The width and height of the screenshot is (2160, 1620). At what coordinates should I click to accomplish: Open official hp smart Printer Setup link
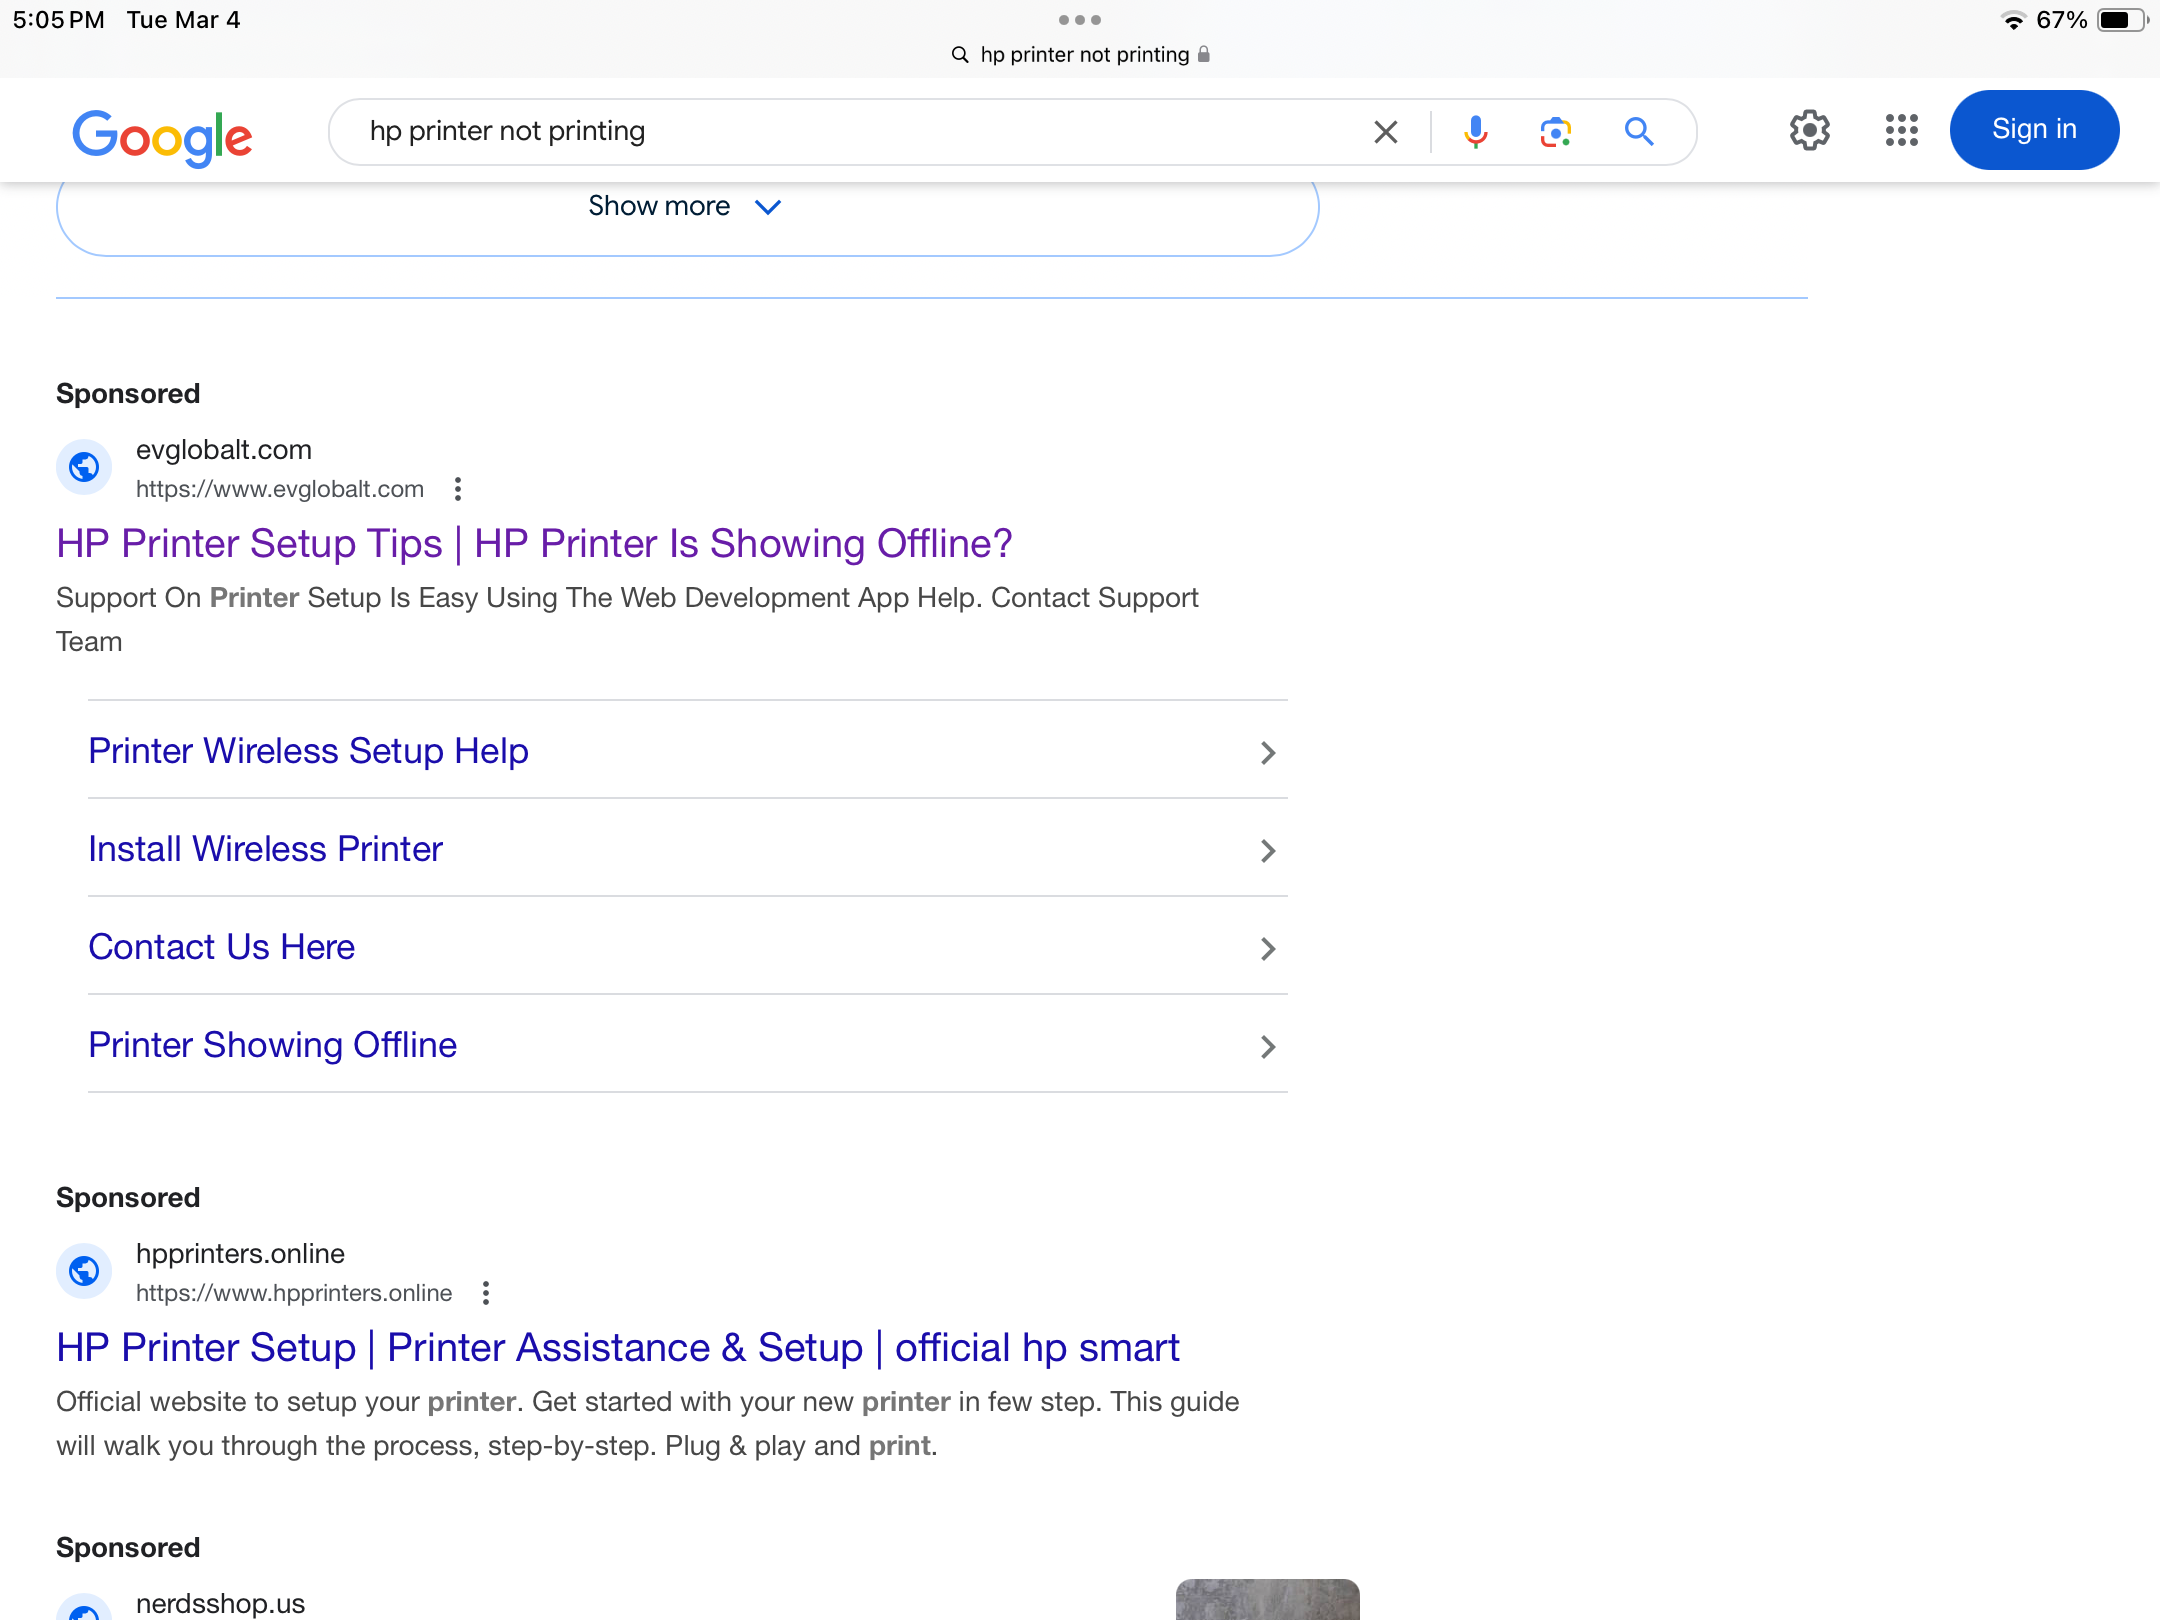click(x=617, y=1348)
